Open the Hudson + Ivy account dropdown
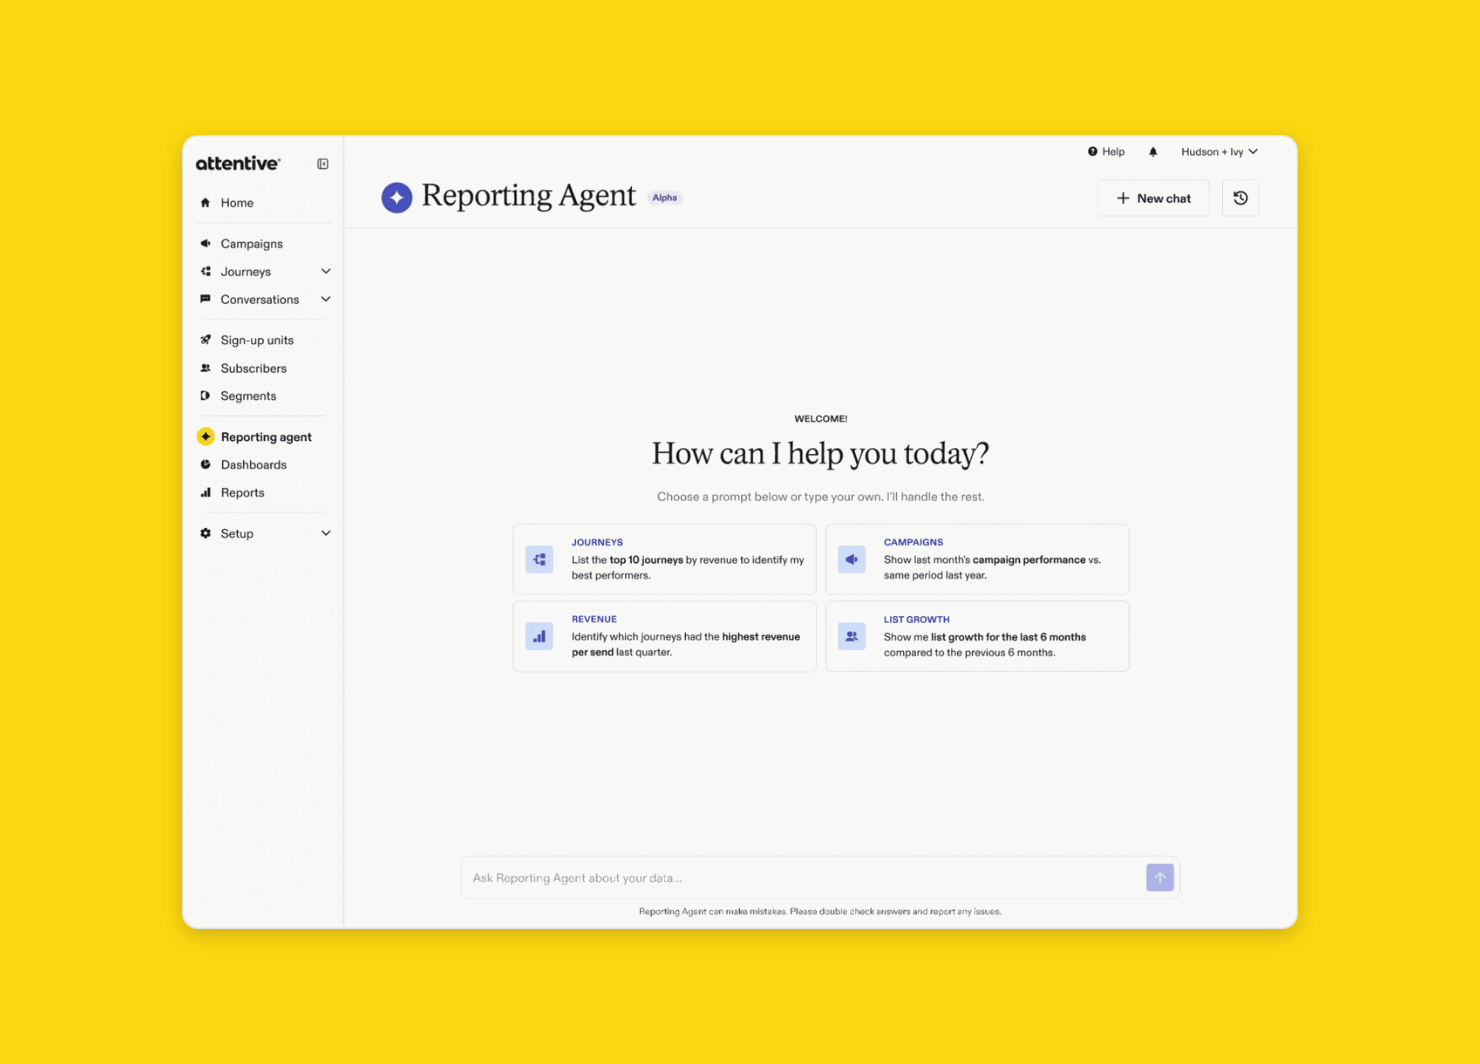 (1219, 152)
